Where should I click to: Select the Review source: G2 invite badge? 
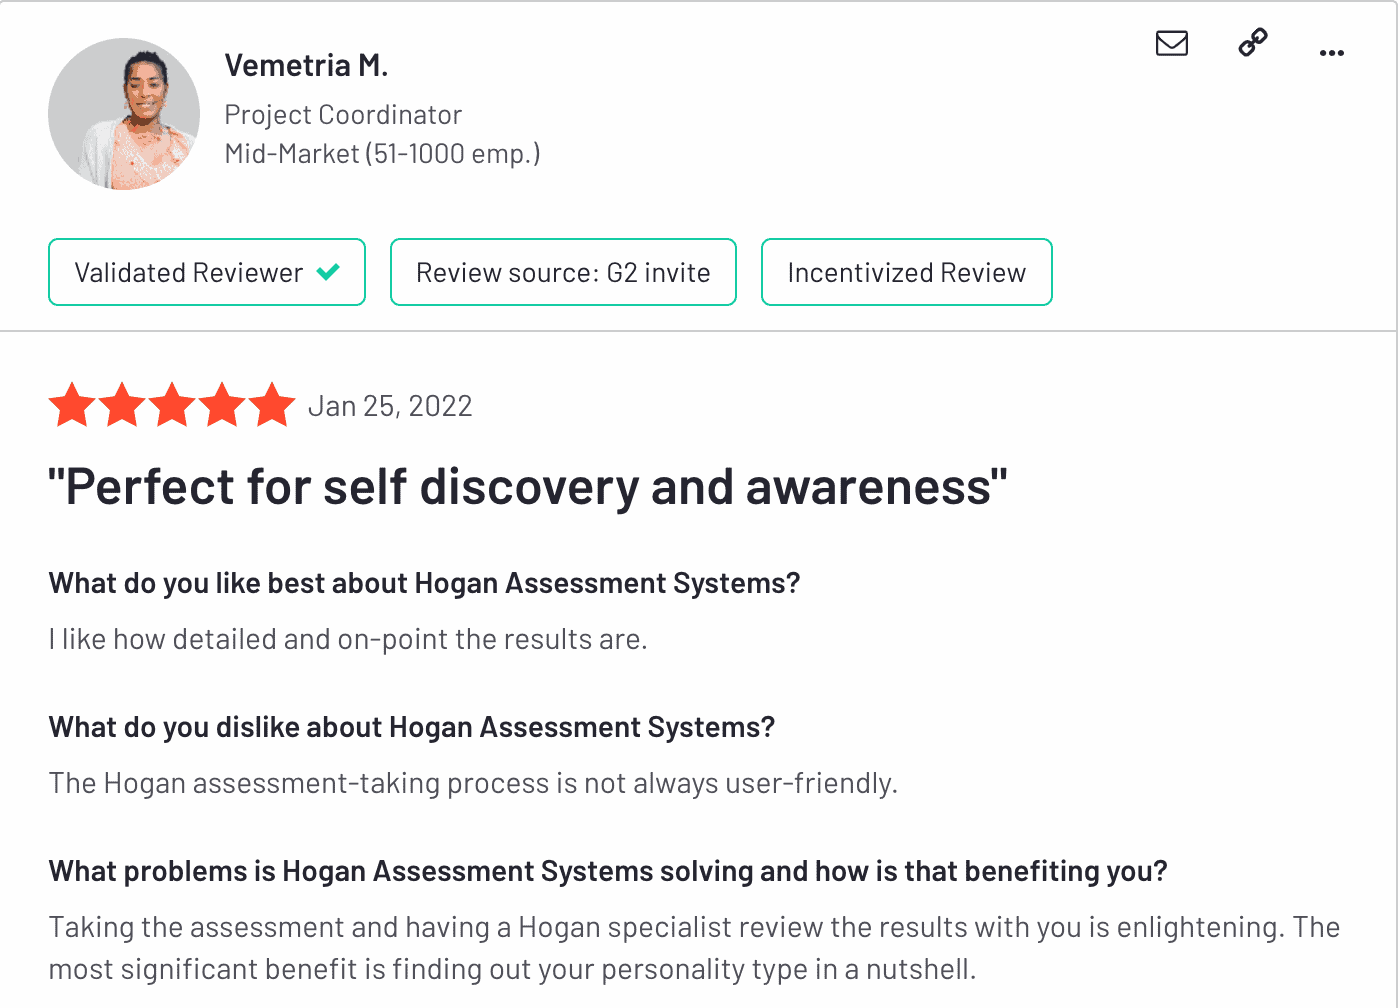click(563, 272)
